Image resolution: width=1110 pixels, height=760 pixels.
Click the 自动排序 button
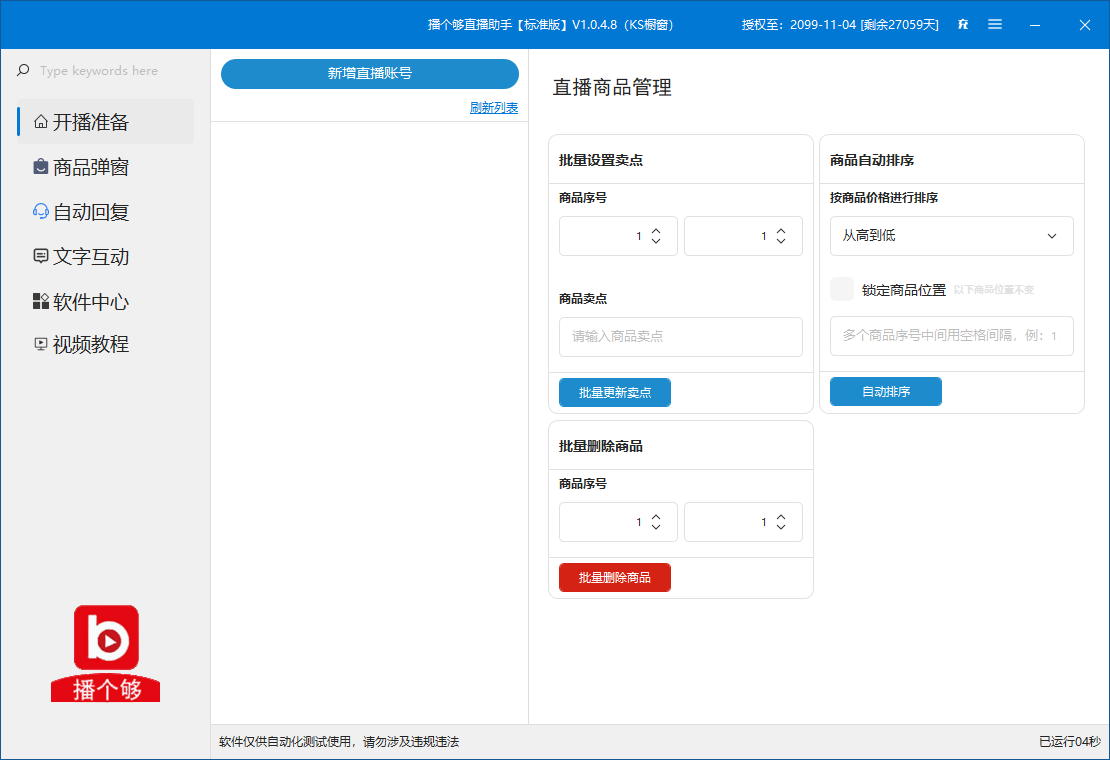click(x=885, y=392)
